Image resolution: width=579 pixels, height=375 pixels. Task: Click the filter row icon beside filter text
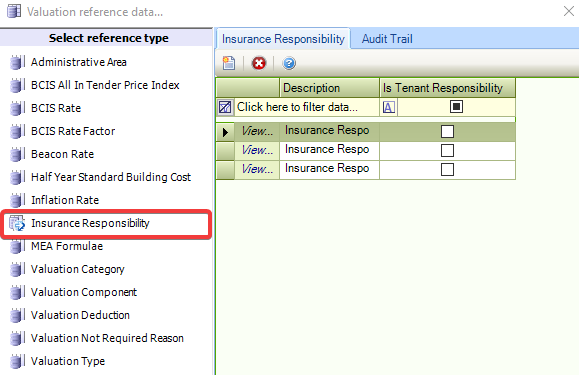225,107
